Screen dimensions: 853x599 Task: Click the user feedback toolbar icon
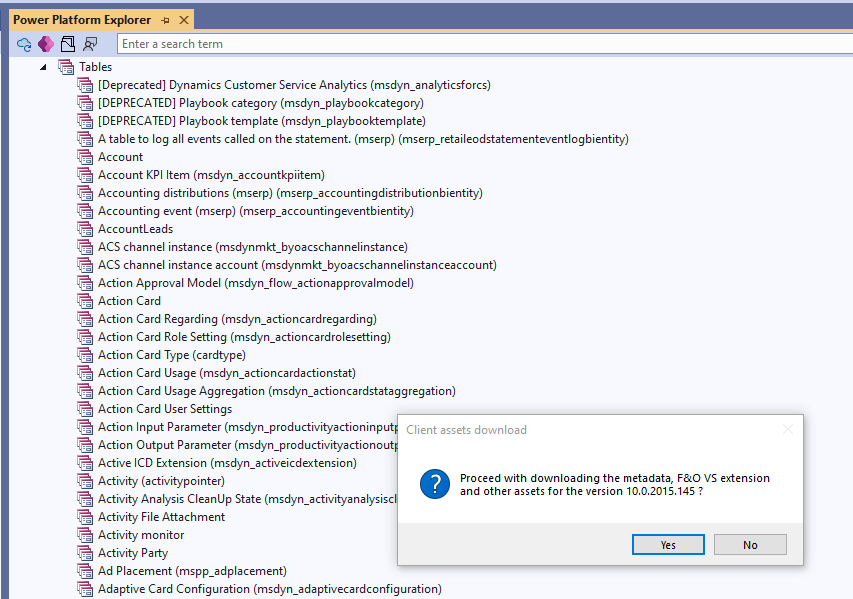[x=90, y=44]
